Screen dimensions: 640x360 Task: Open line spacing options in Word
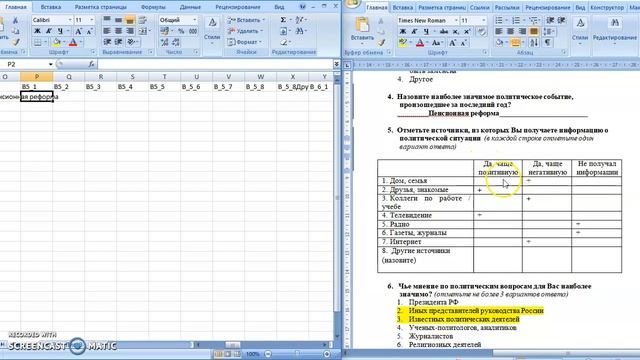(x=549, y=31)
